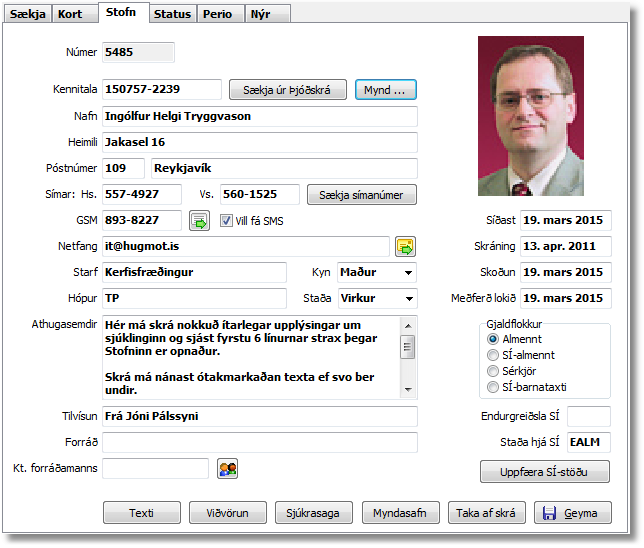Click the Vs. phone field 560-1525
644x548 pixels.
[x=260, y=194]
